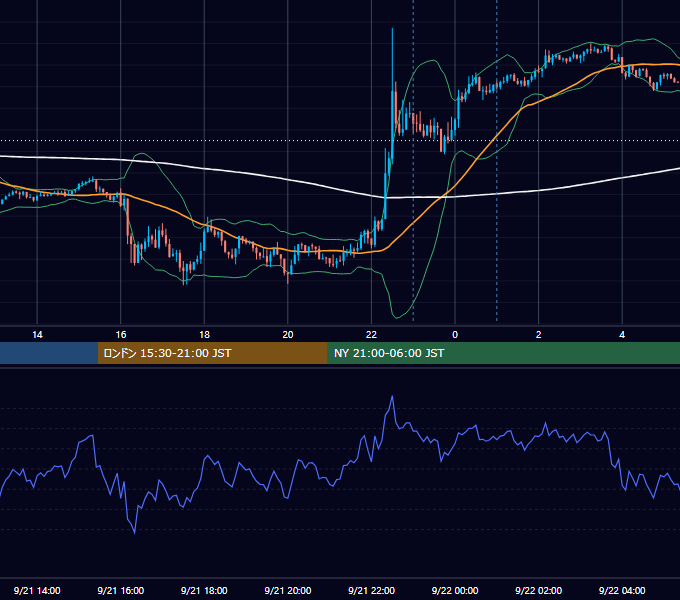Click the upper time axis label 2

click(x=539, y=335)
